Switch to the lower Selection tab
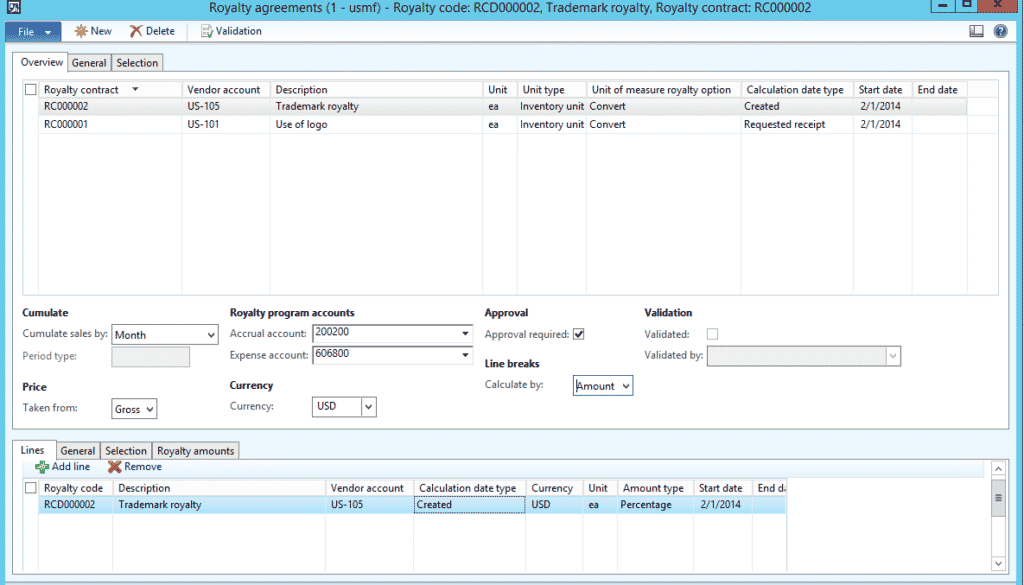This screenshot has height=585, width=1024. (126, 451)
